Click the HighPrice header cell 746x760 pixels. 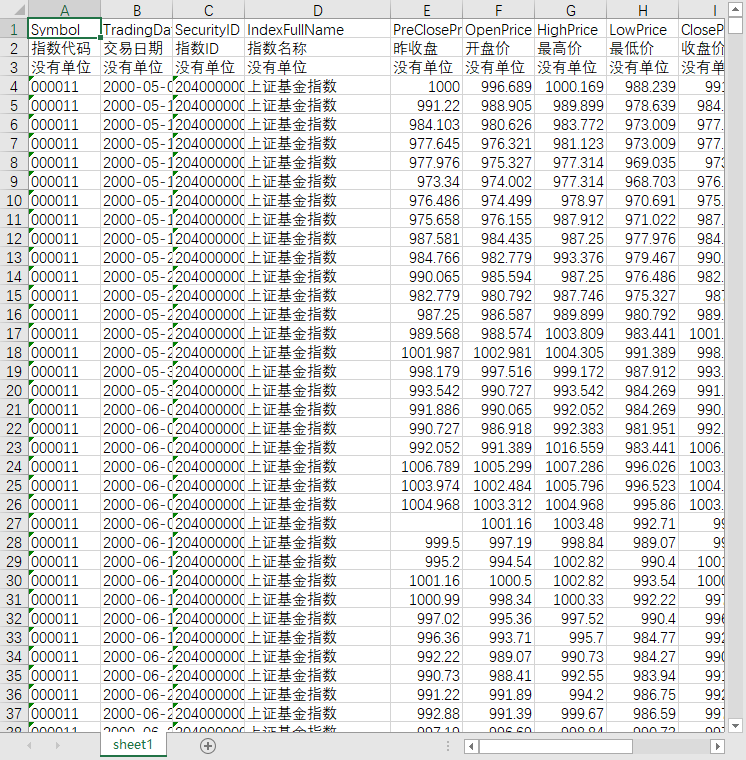571,30
